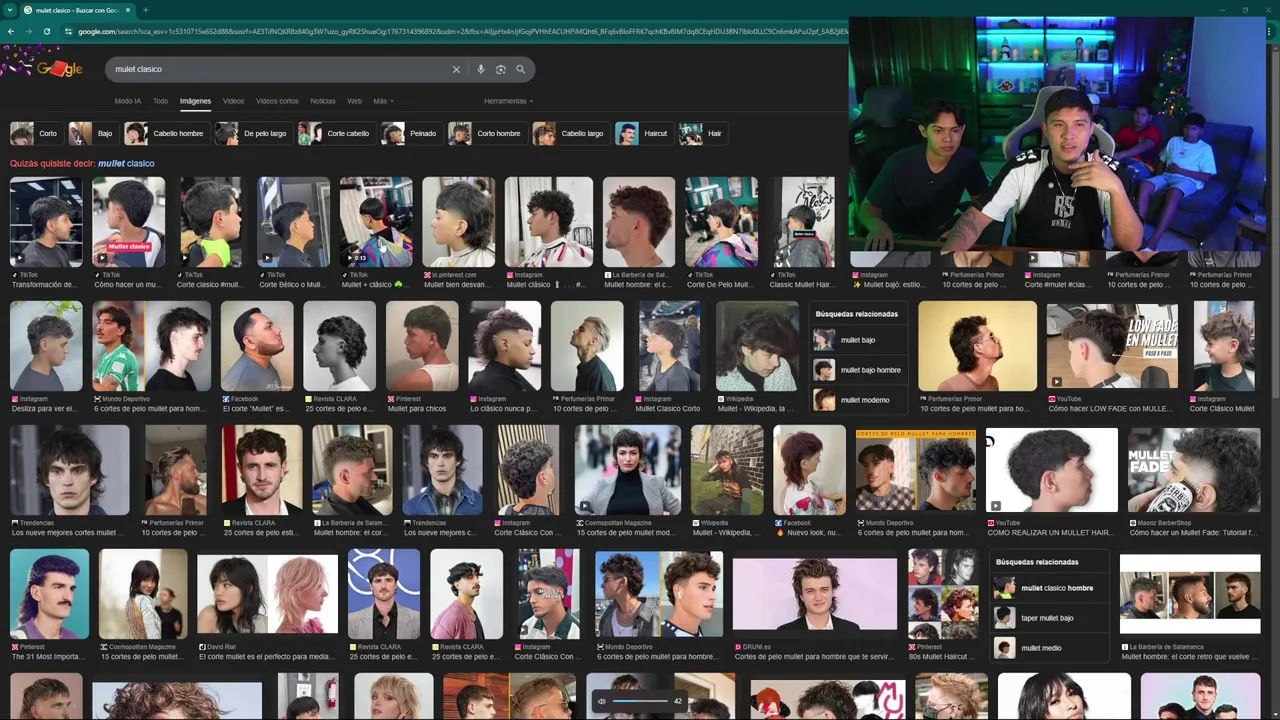The height and width of the screenshot is (720, 1280).
Task: Open related search 'taper mullet bajo'
Action: tap(1050, 618)
